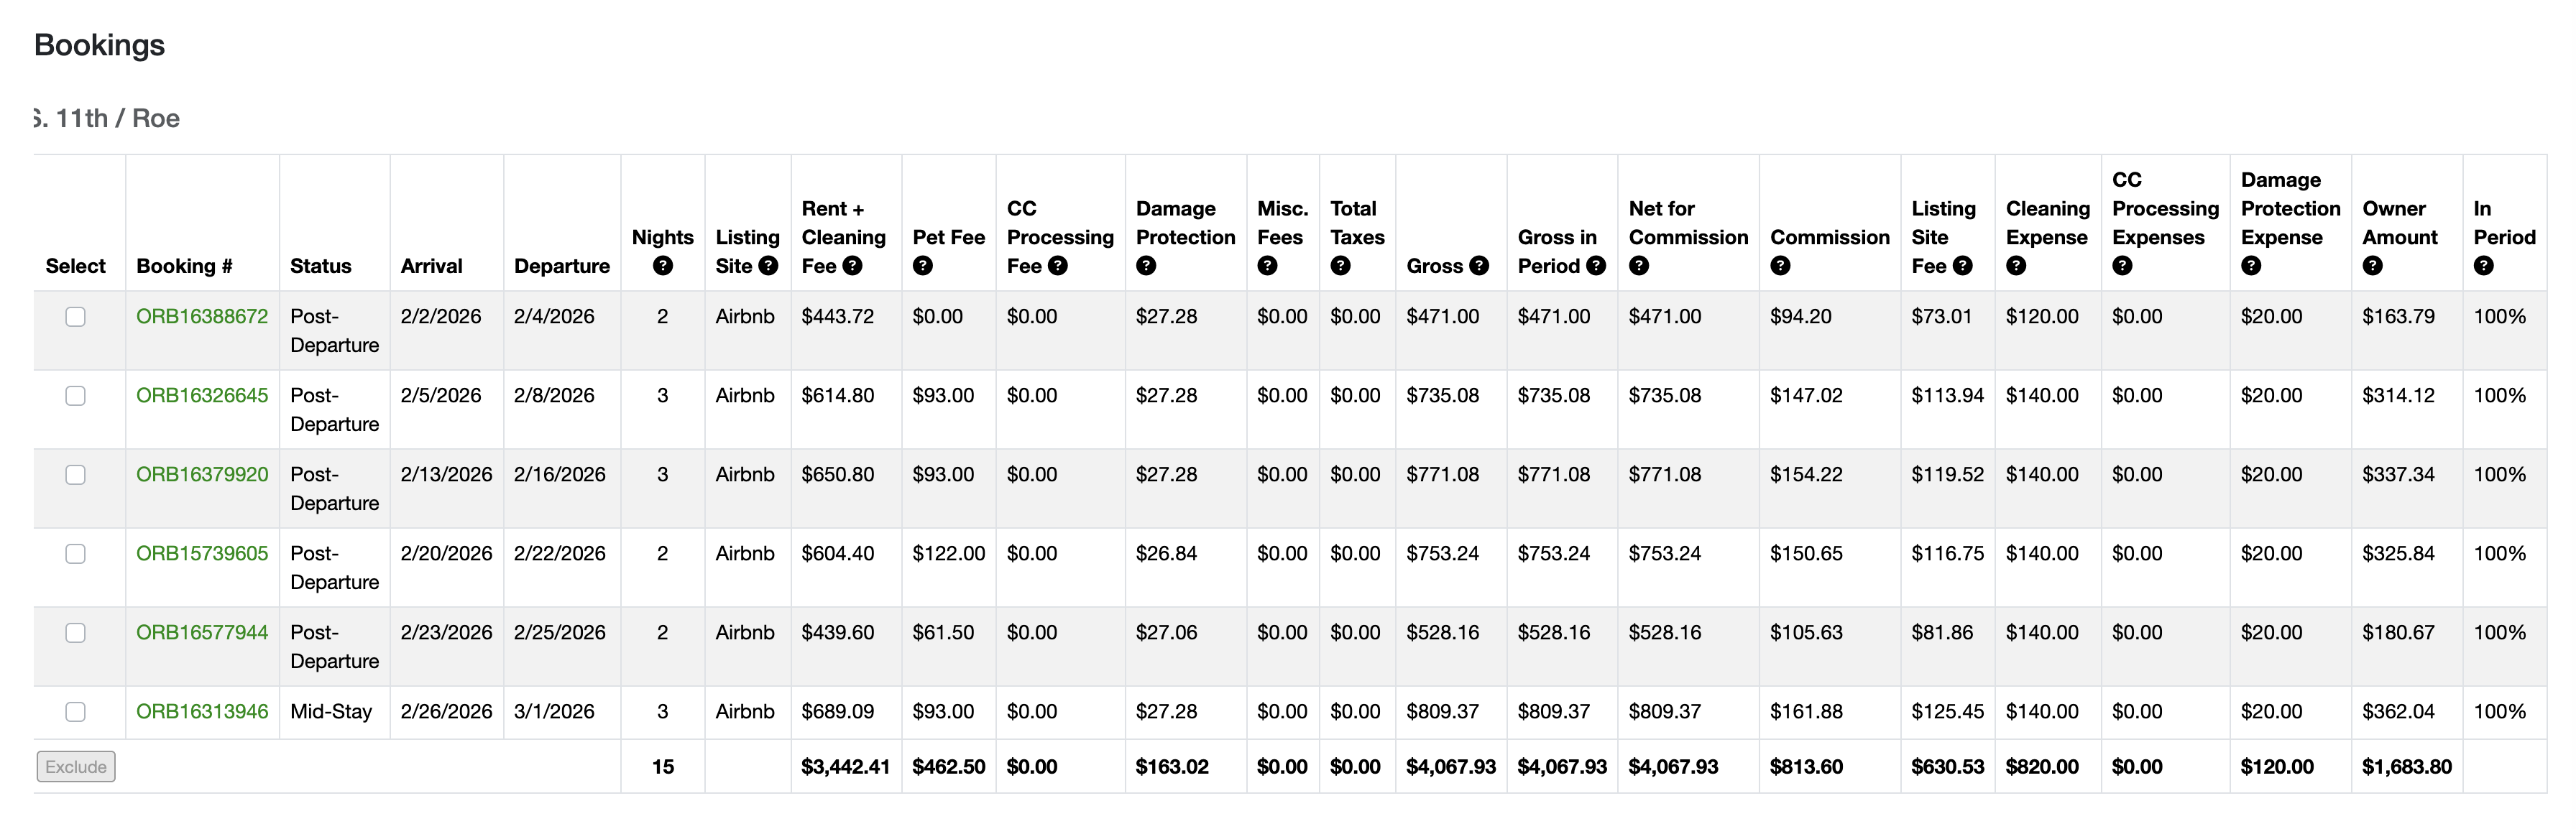
Task: Click help icon under Commission header
Action: 1780,266
